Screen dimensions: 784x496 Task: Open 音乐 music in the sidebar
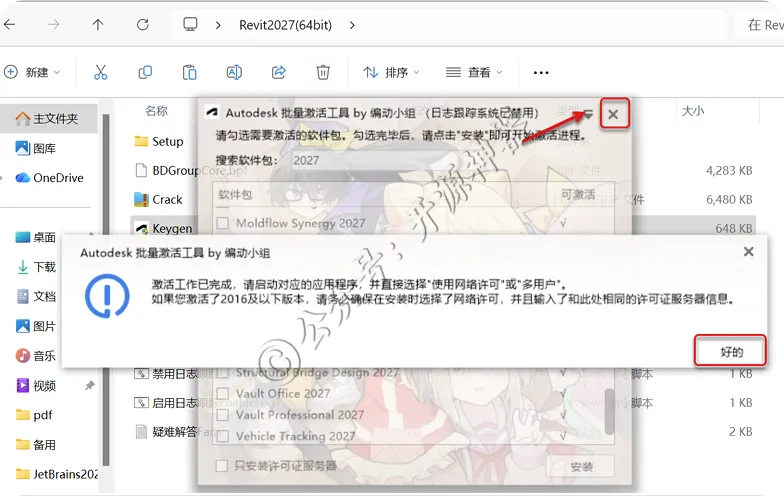36,356
